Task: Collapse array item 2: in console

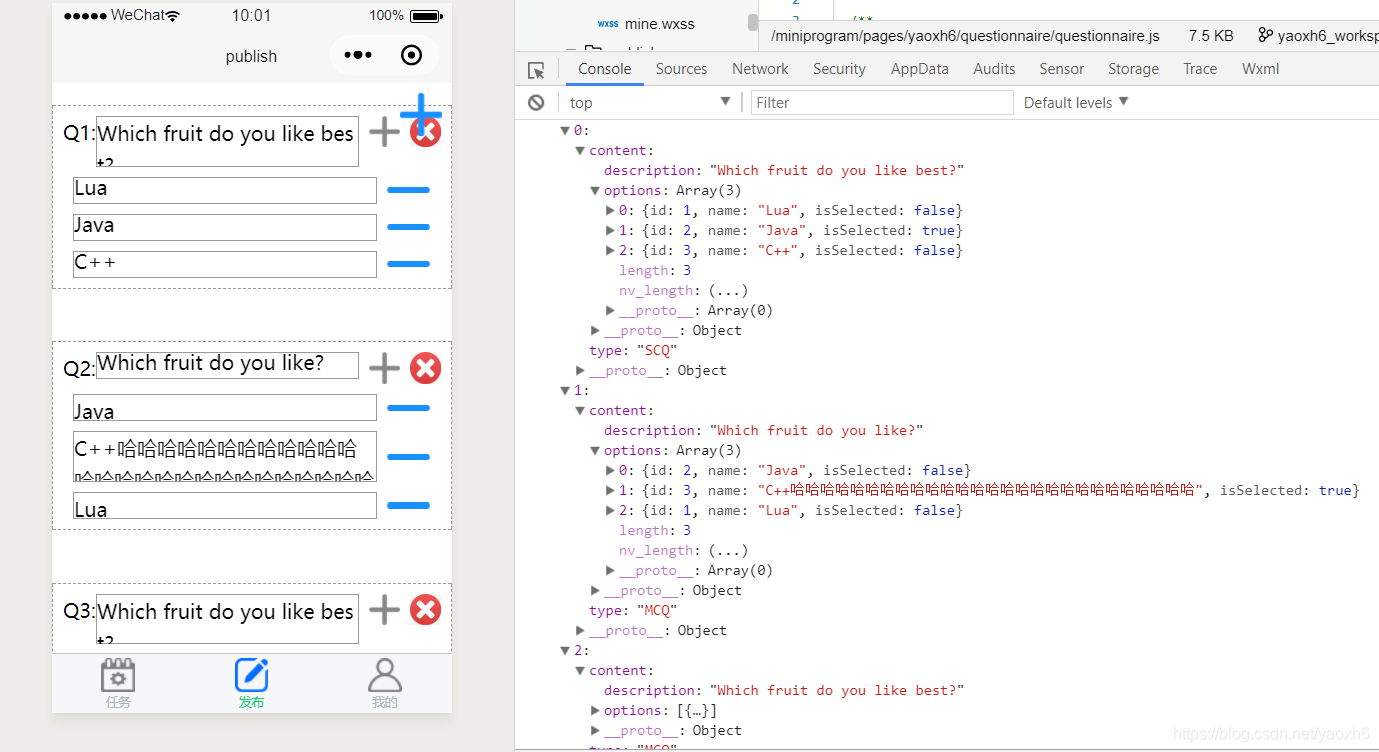Action: [565, 650]
